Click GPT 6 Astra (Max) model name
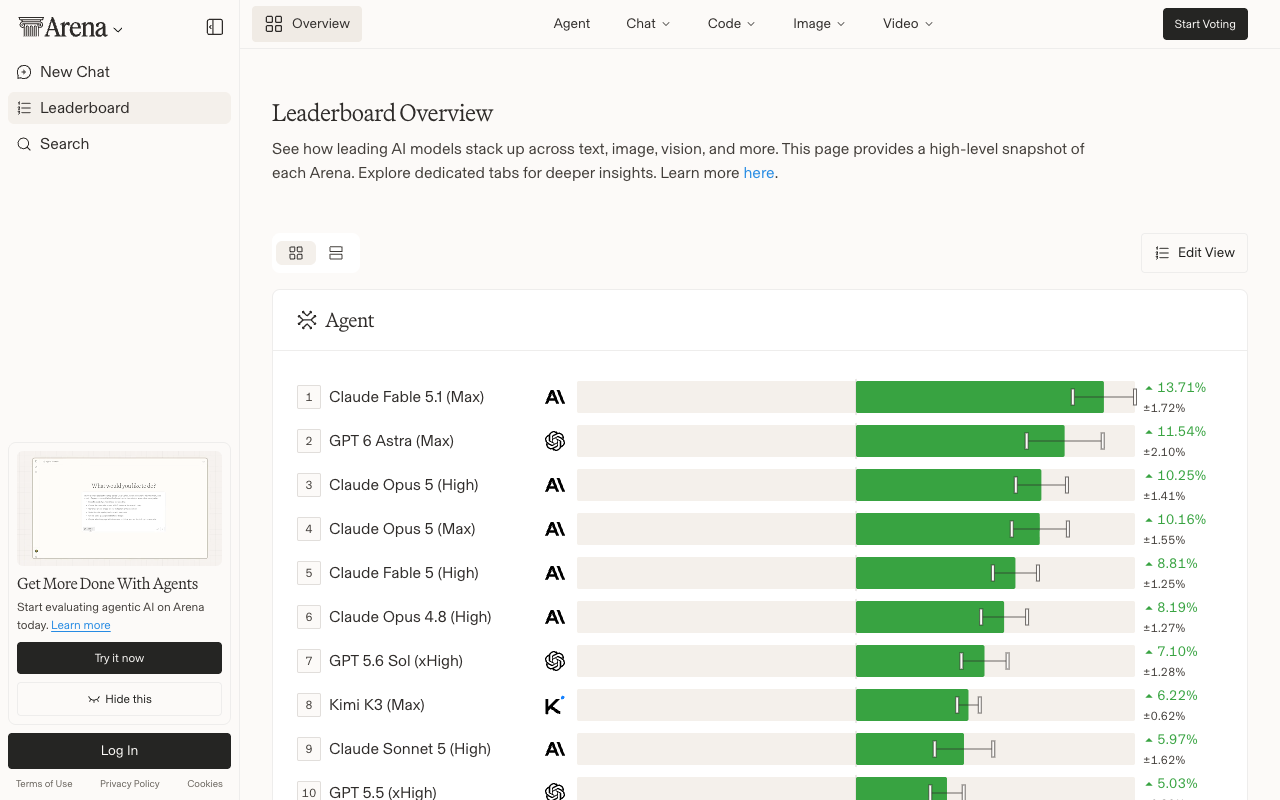 tap(391, 441)
